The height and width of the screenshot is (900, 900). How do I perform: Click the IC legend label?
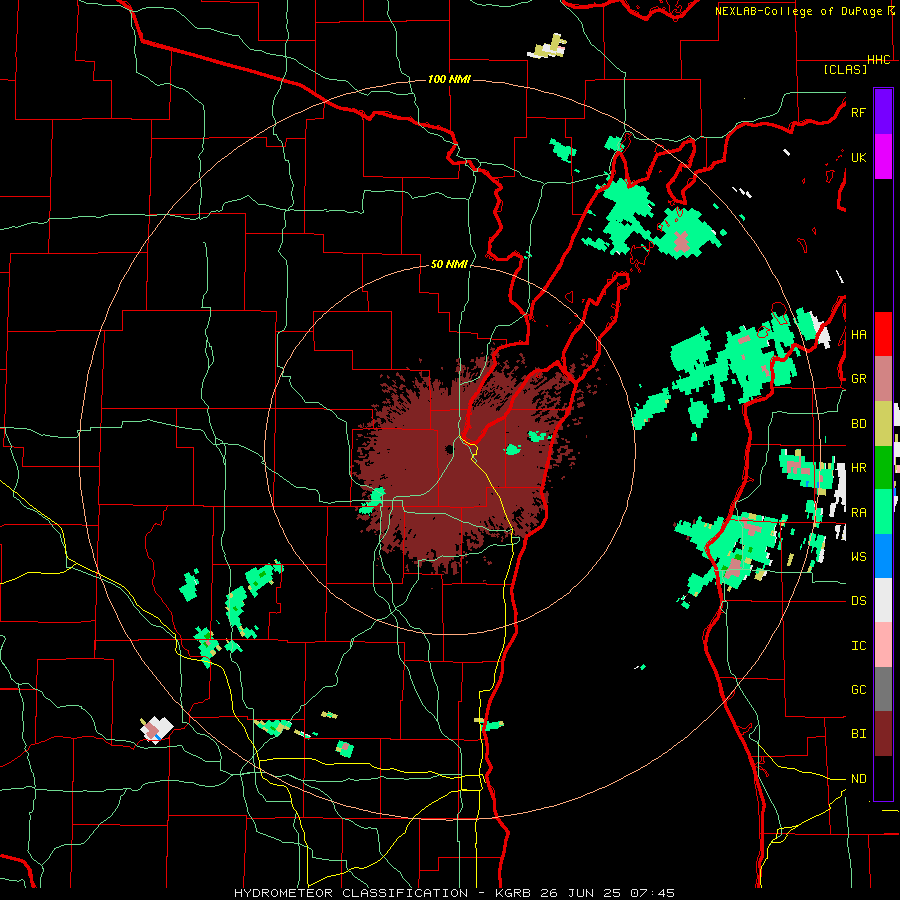858,645
